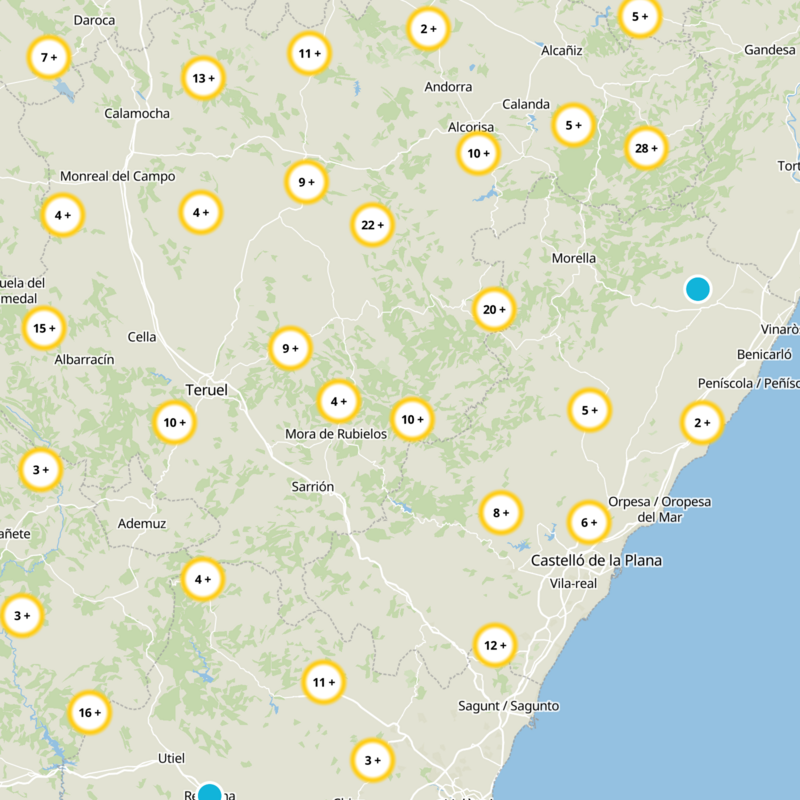Select the 2+ cluster on the Peníscola coastline
This screenshot has height=800, width=800.
point(701,422)
